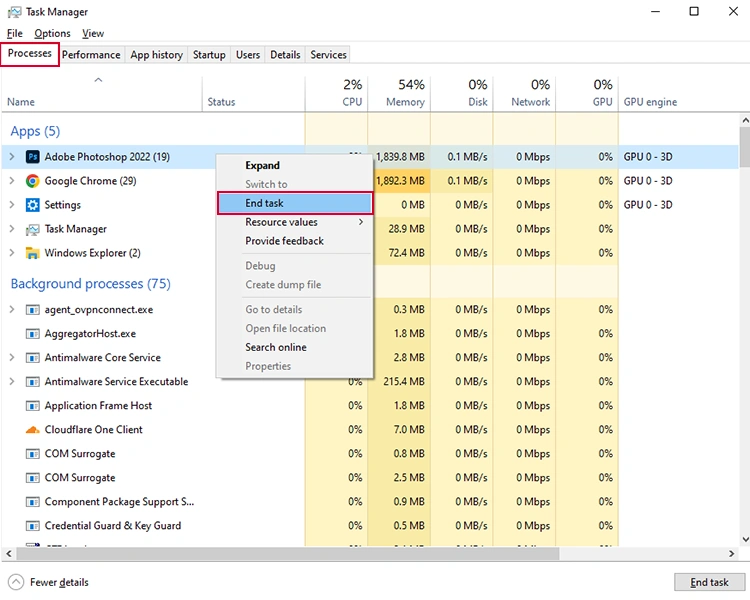Screen dimensions: 750x600
Task: Open the View menu
Action: click(93, 33)
